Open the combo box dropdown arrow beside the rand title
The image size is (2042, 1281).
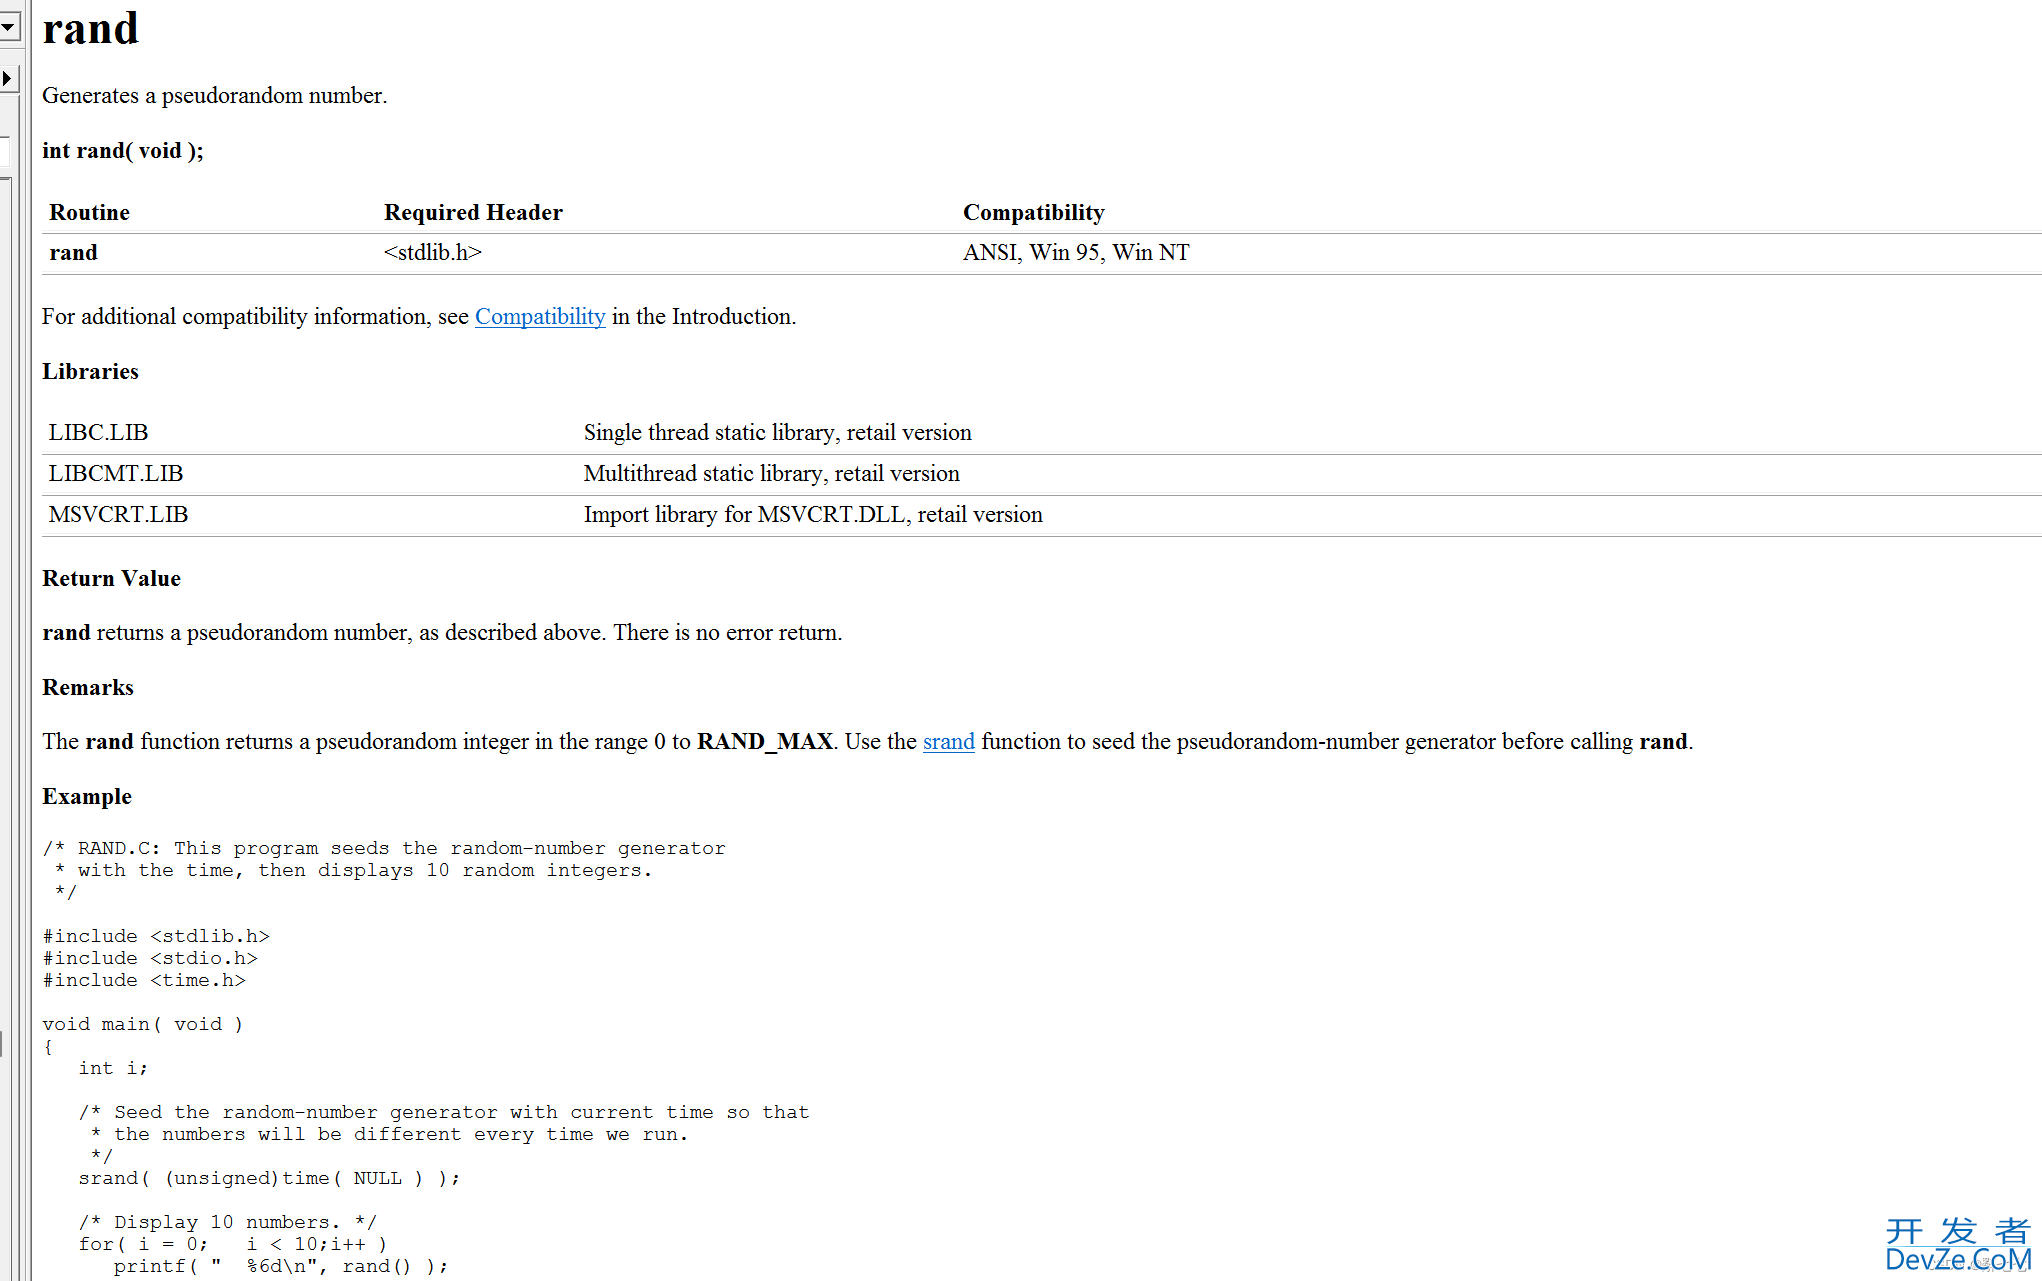[9, 27]
